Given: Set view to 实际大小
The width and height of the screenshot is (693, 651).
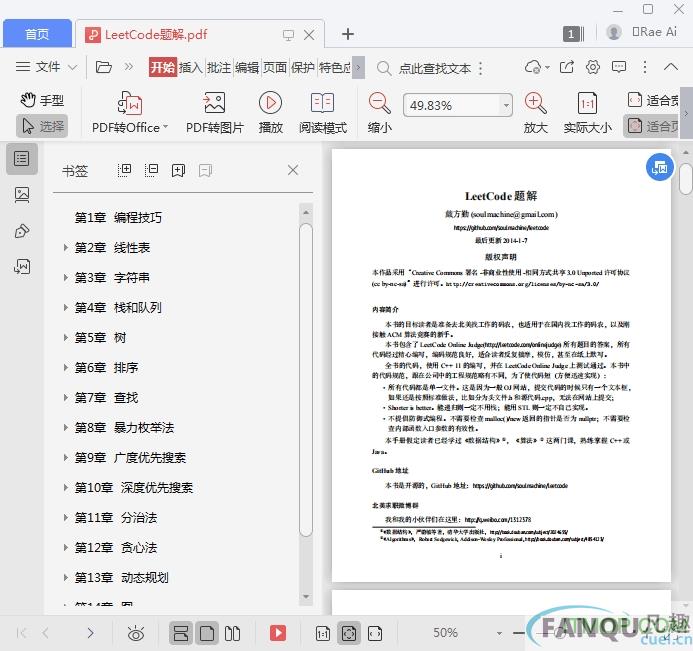Looking at the screenshot, I should [587, 113].
